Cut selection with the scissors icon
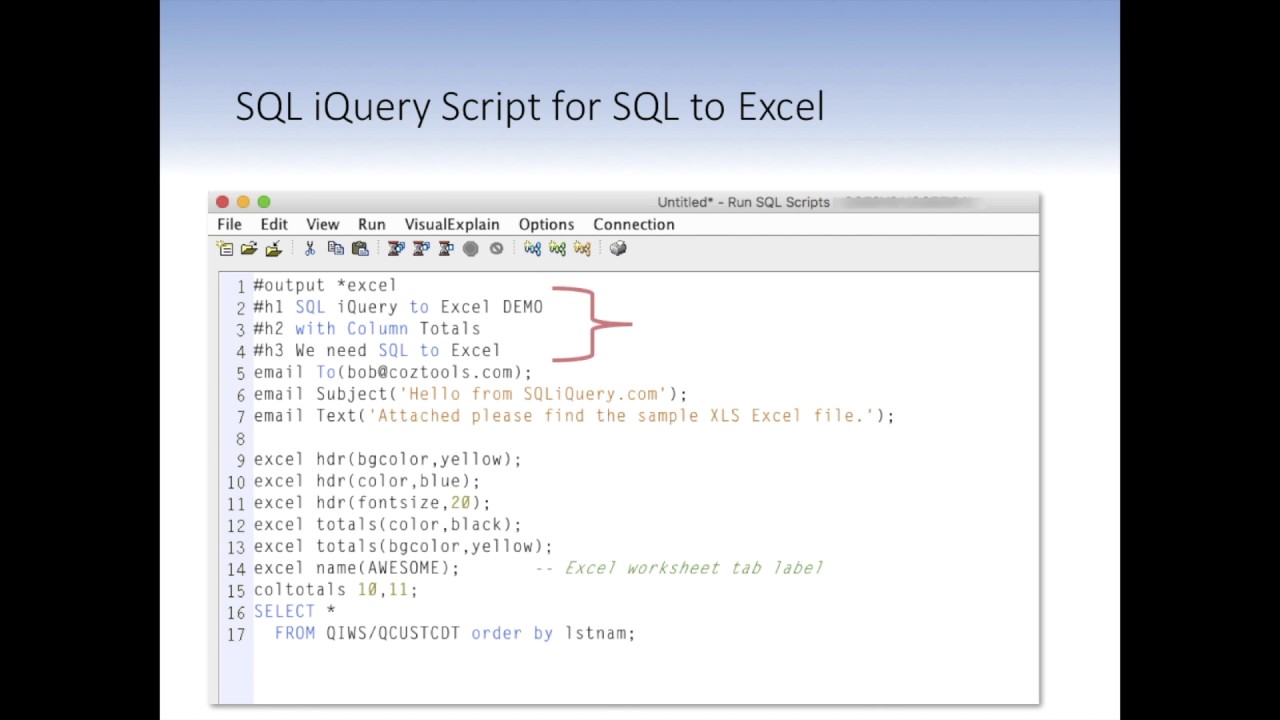Screen dimensions: 1280x720 tap(310, 249)
